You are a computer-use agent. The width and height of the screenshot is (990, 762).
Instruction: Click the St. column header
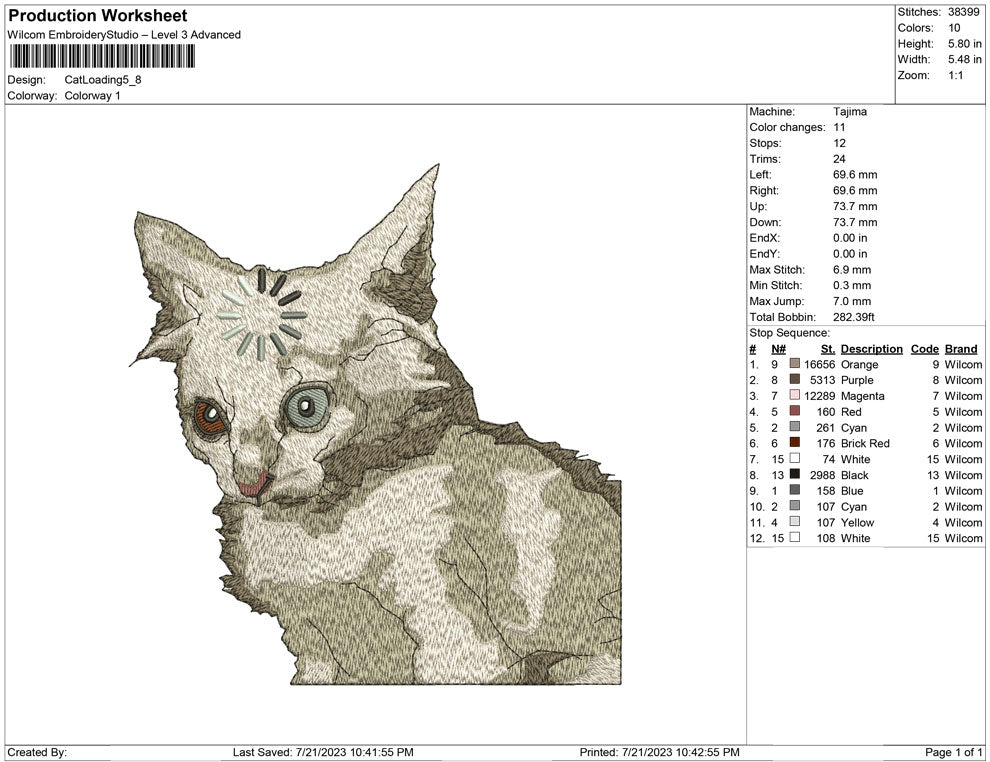tap(827, 348)
